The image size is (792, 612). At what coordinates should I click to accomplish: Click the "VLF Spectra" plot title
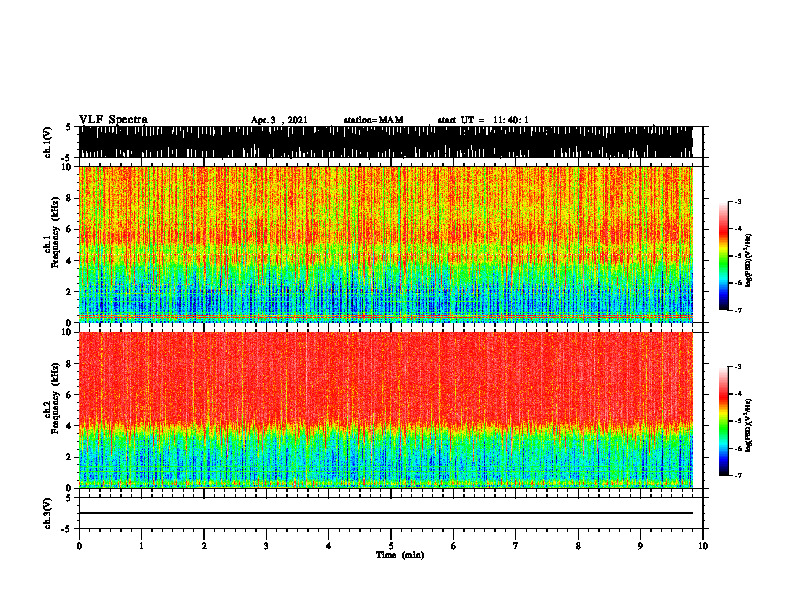tap(113, 120)
